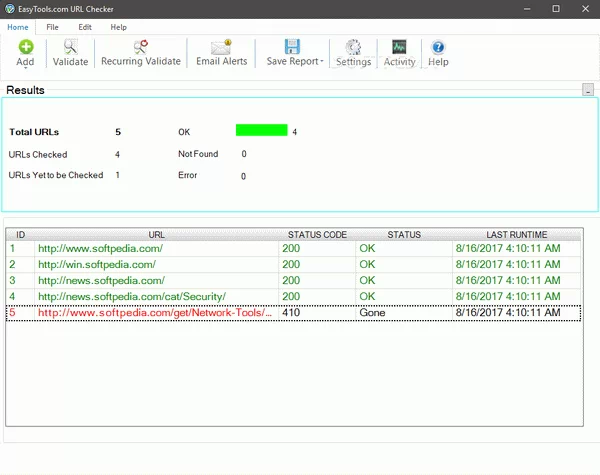600x475 pixels.
Task: Open the Activity monitor icon
Action: click(x=399, y=47)
